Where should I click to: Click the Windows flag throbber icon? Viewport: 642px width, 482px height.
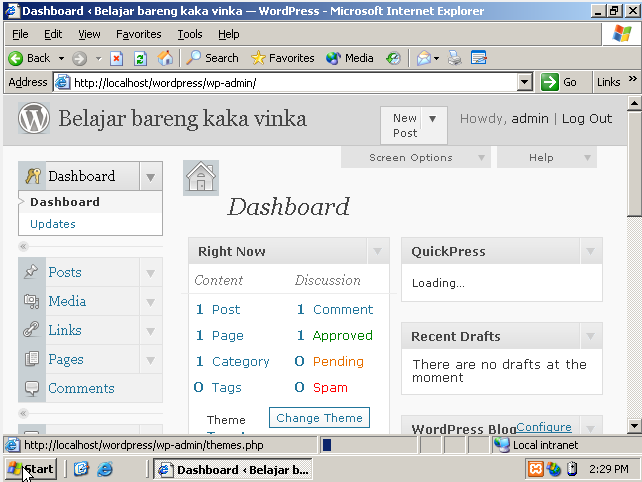(x=622, y=34)
